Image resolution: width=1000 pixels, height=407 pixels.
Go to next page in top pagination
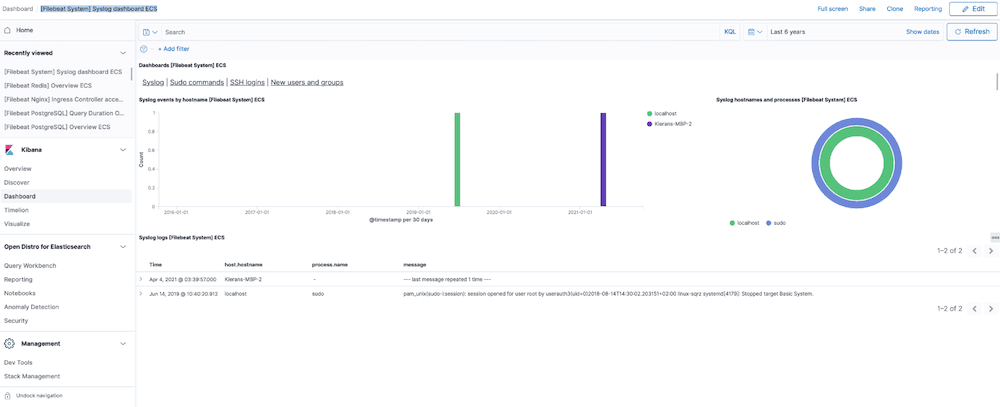coord(990,251)
